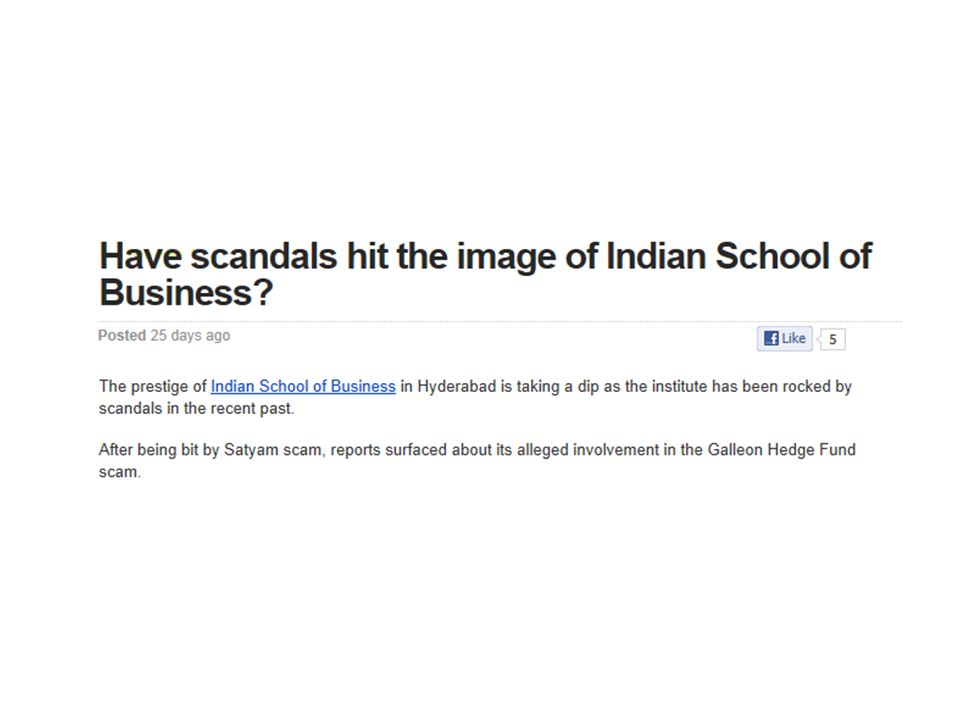This screenshot has width=960, height=720.
Task: Click the dotted divider line below the headline
Action: pos(500,321)
